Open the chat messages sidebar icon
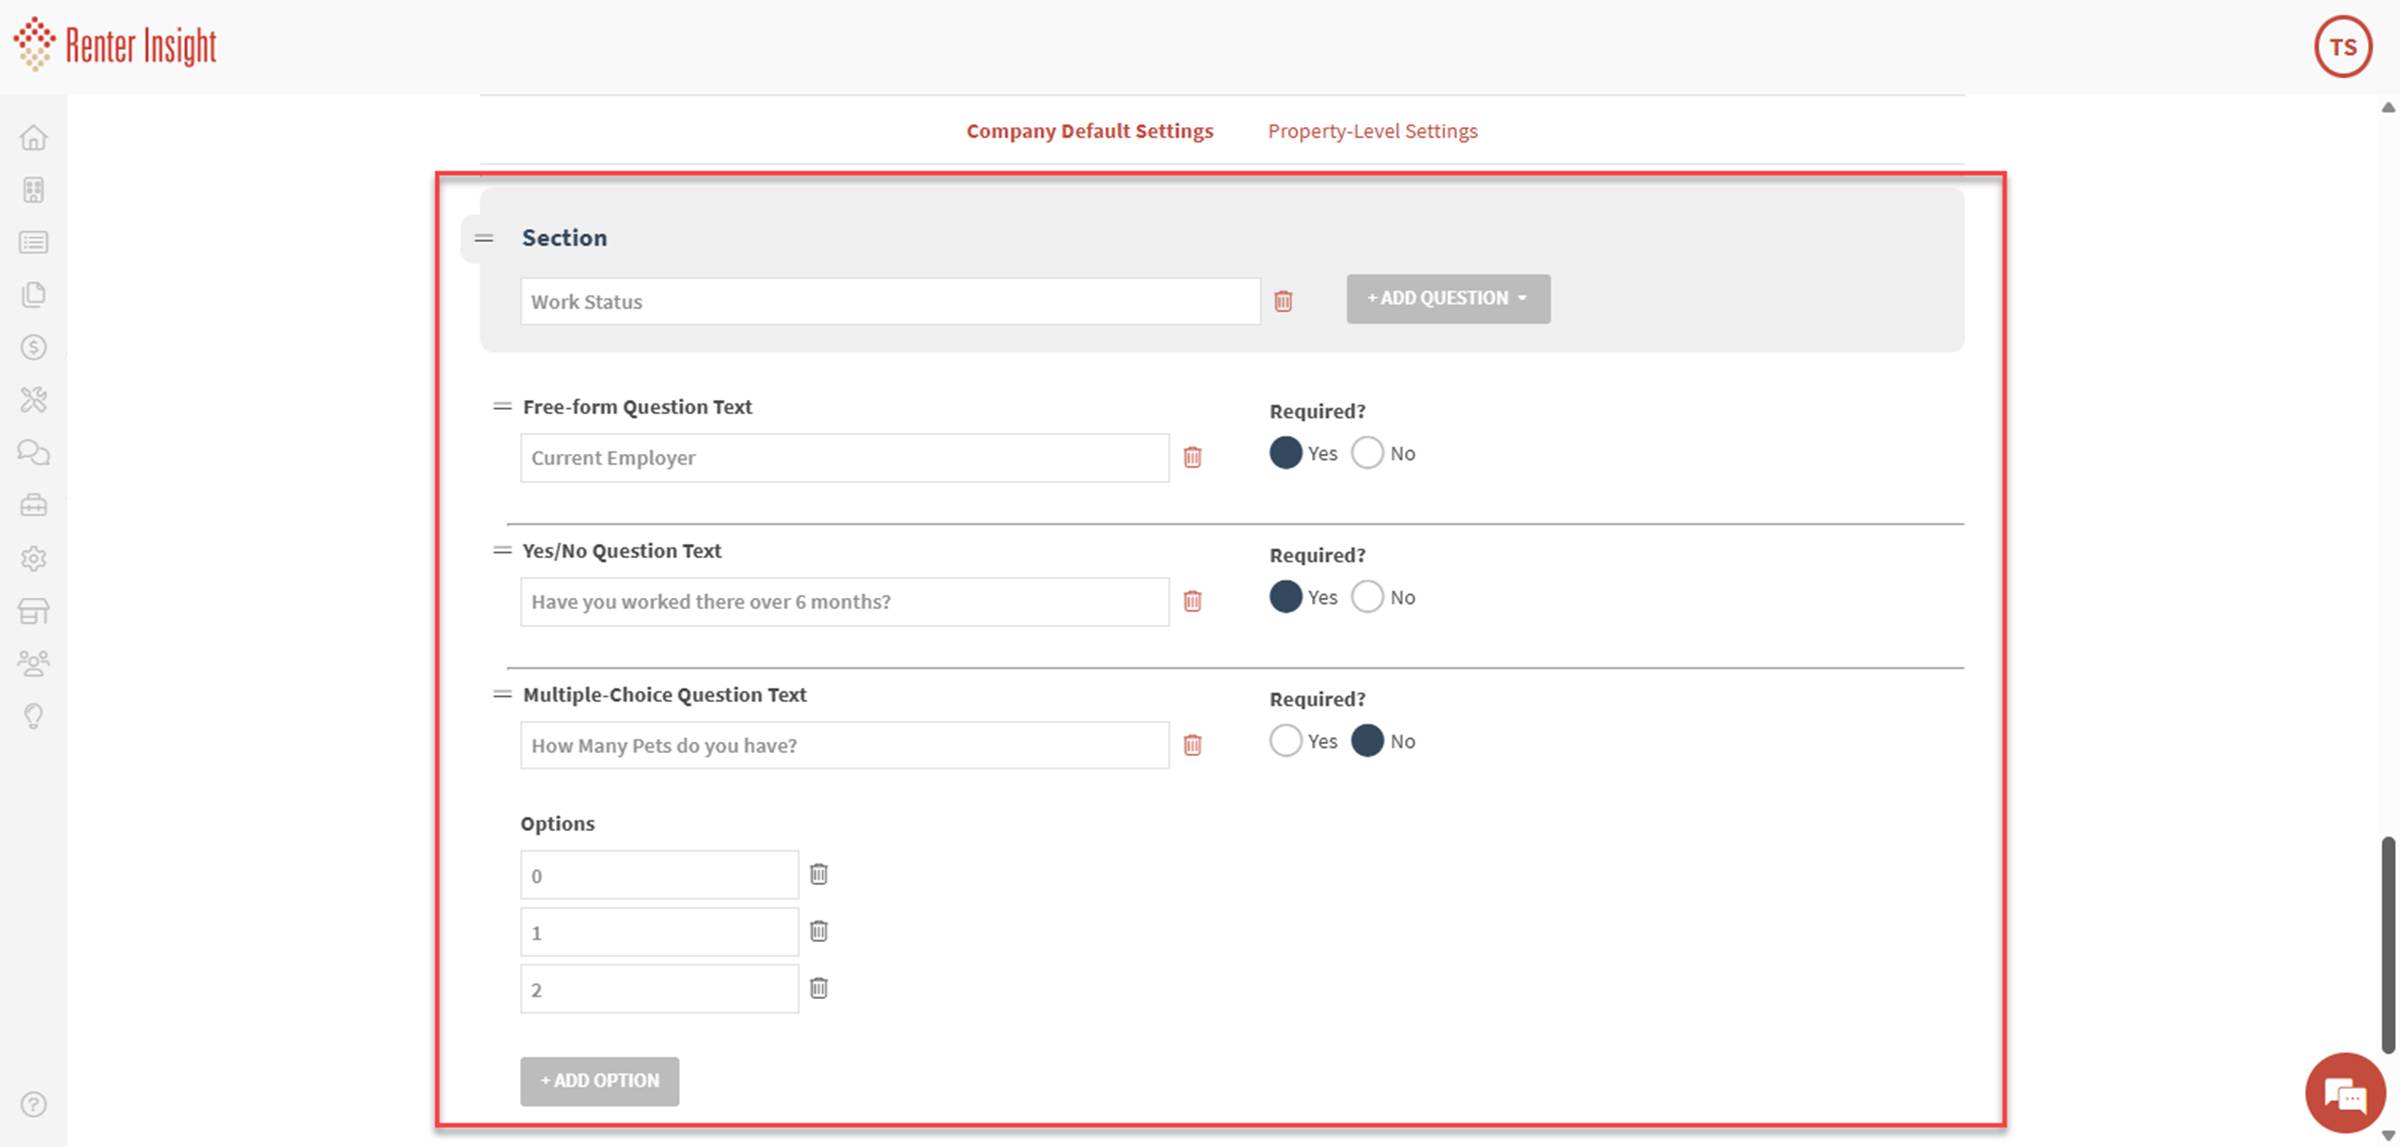Screen dimensions: 2400x1147 point(33,453)
